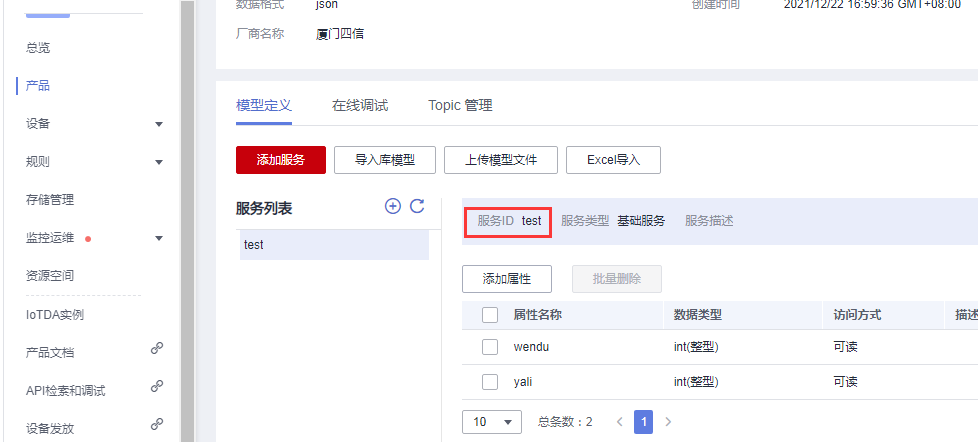This screenshot has height=442, width=978.
Task: Expand the 规则 menu arrow
Action: pyautogui.click(x=159, y=163)
